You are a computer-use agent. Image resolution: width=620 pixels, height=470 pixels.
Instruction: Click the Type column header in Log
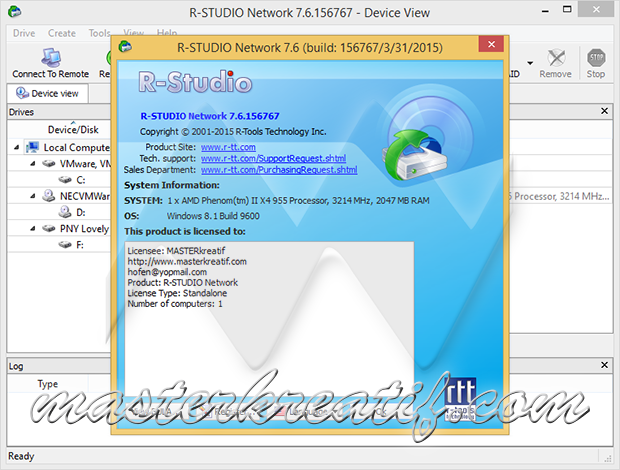coord(47,384)
